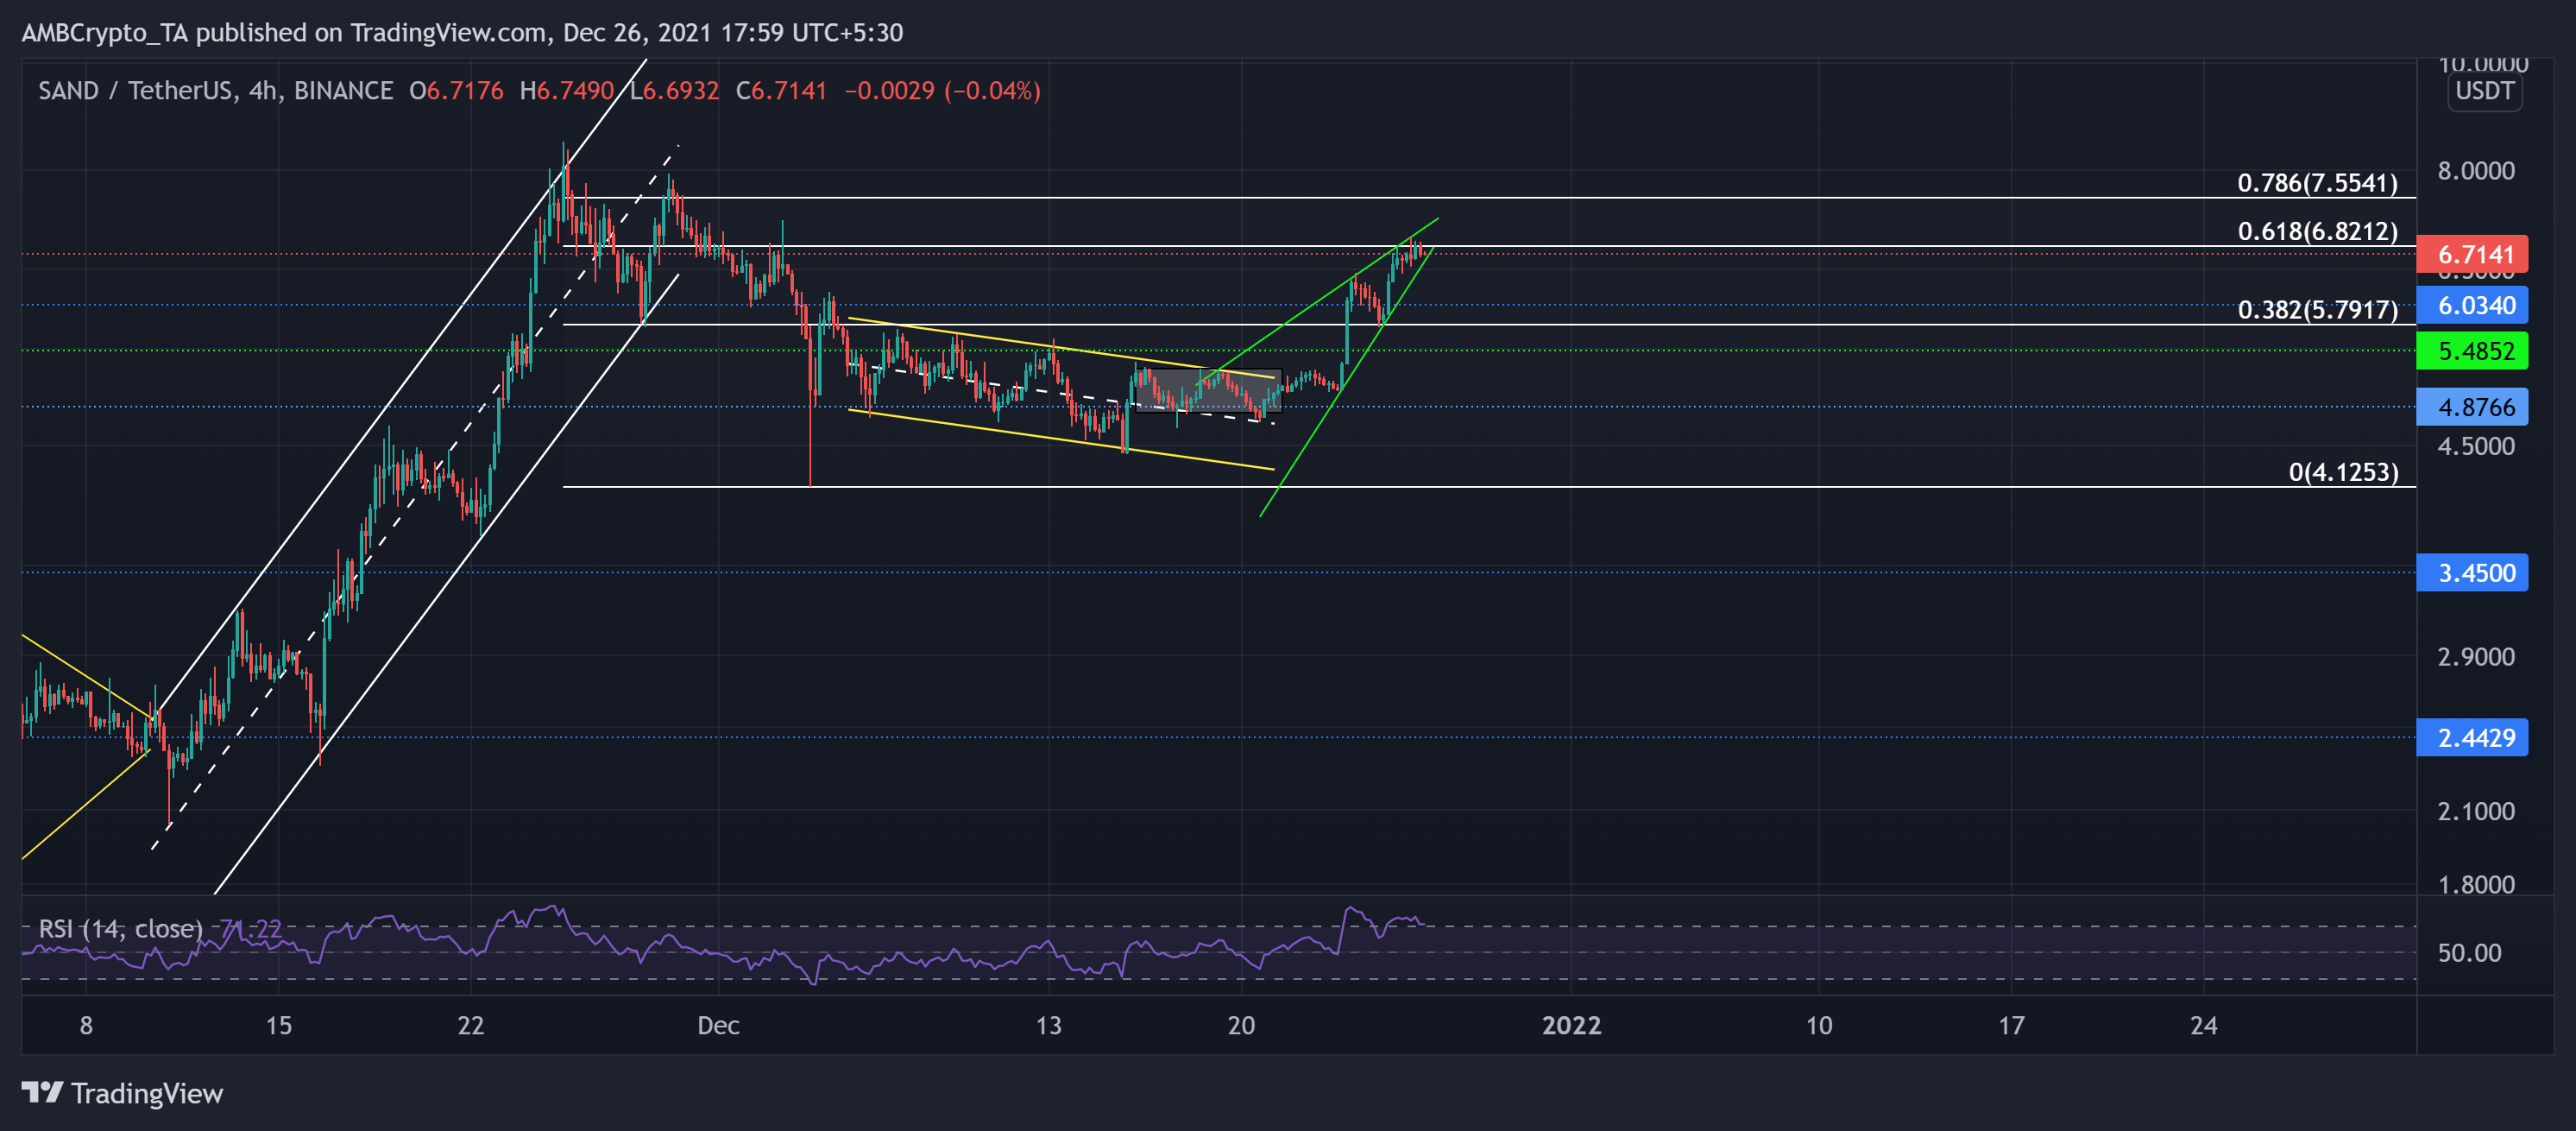This screenshot has width=2576, height=1131.
Task: Click the 2.4429 price level label
Action: coord(2472,738)
